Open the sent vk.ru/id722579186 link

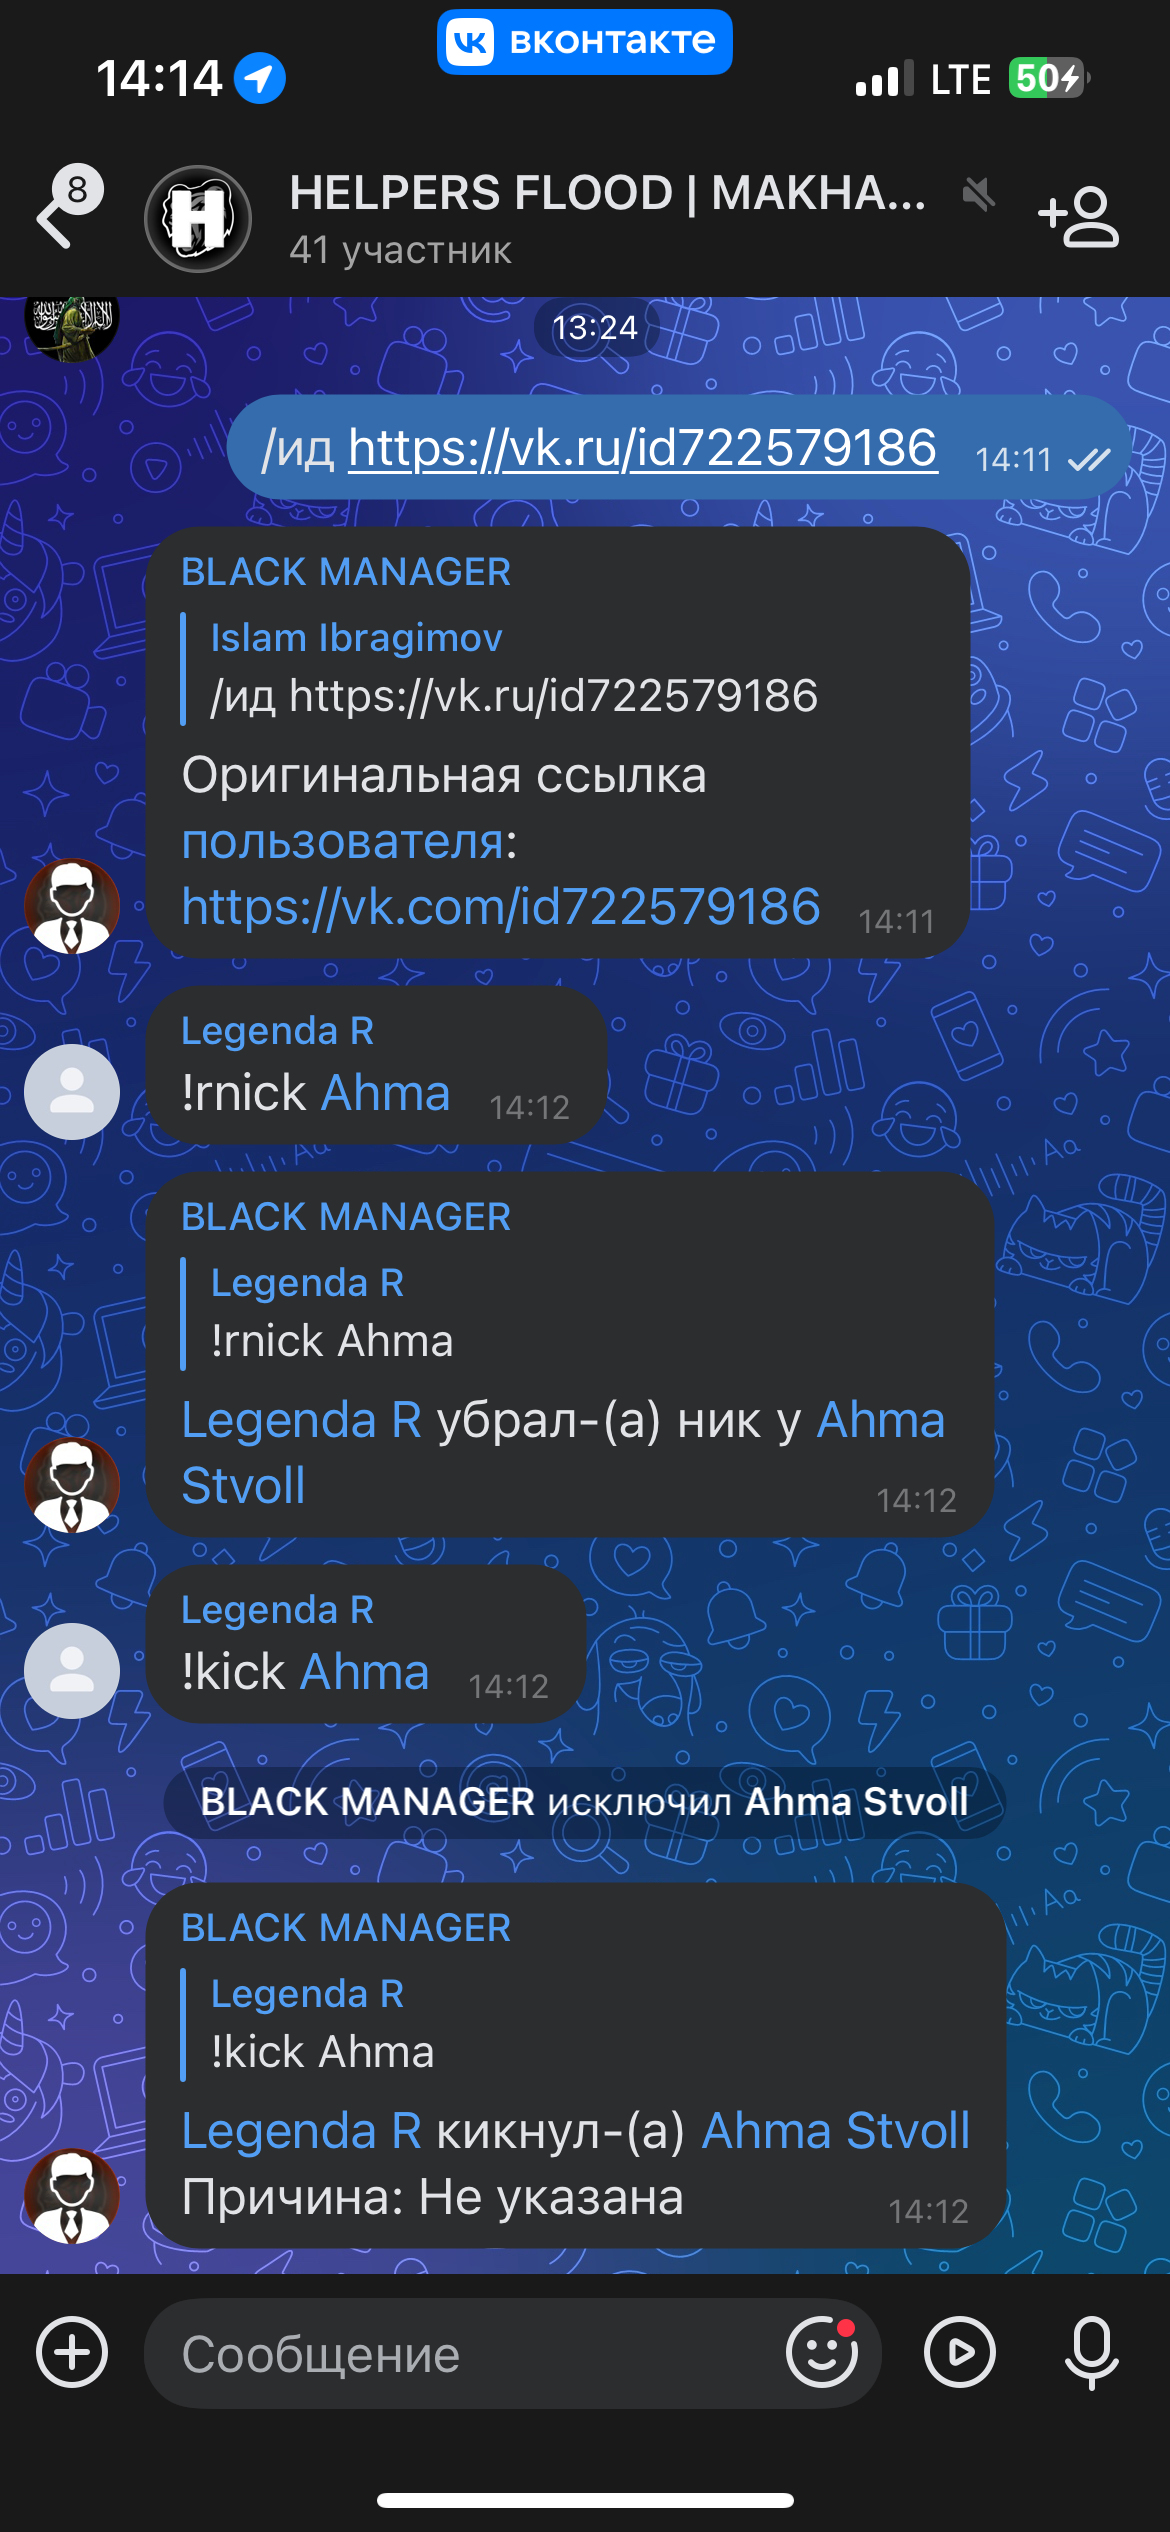click(x=643, y=447)
